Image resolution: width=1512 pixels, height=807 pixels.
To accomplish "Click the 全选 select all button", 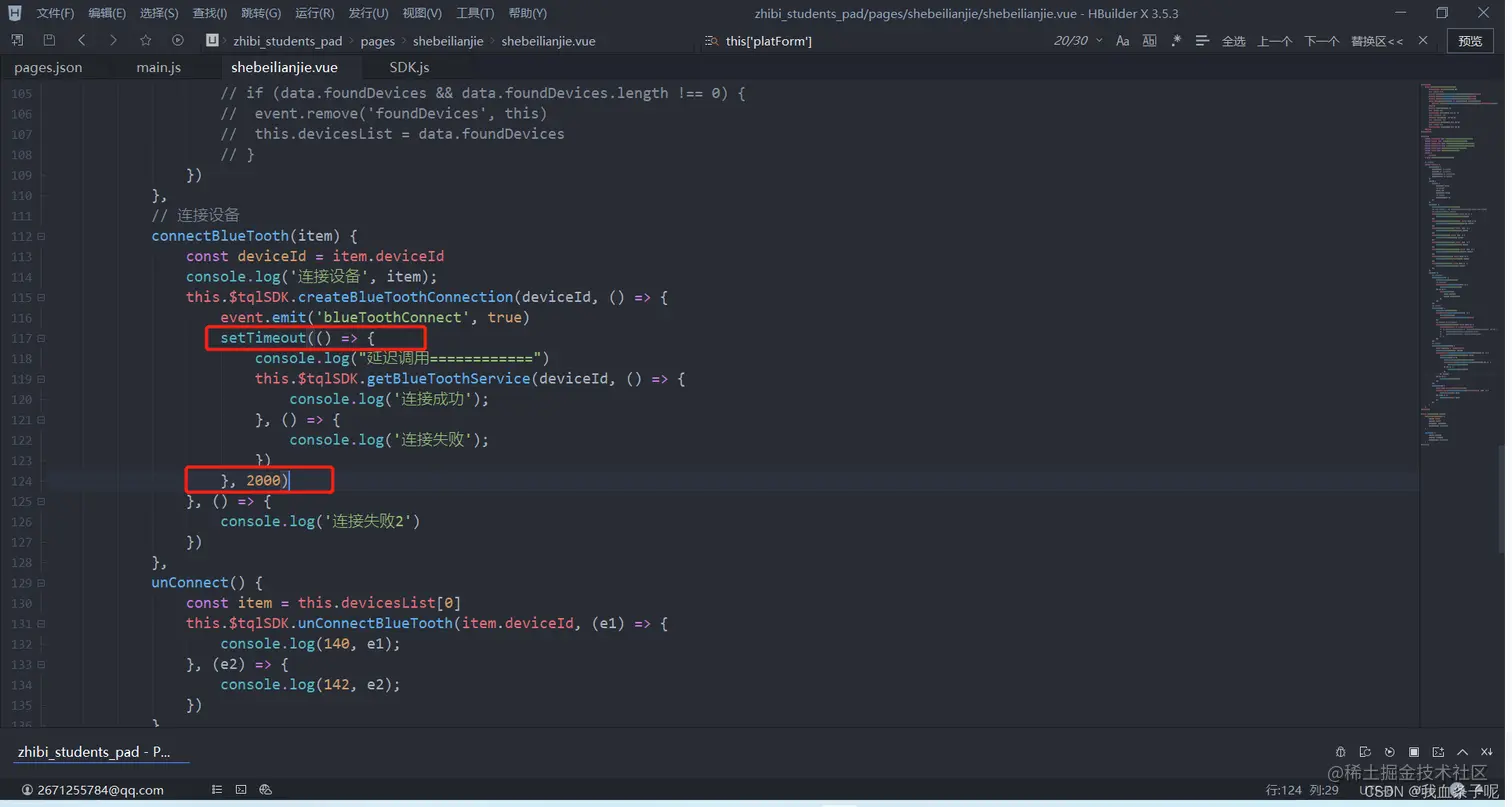I will pos(1234,41).
